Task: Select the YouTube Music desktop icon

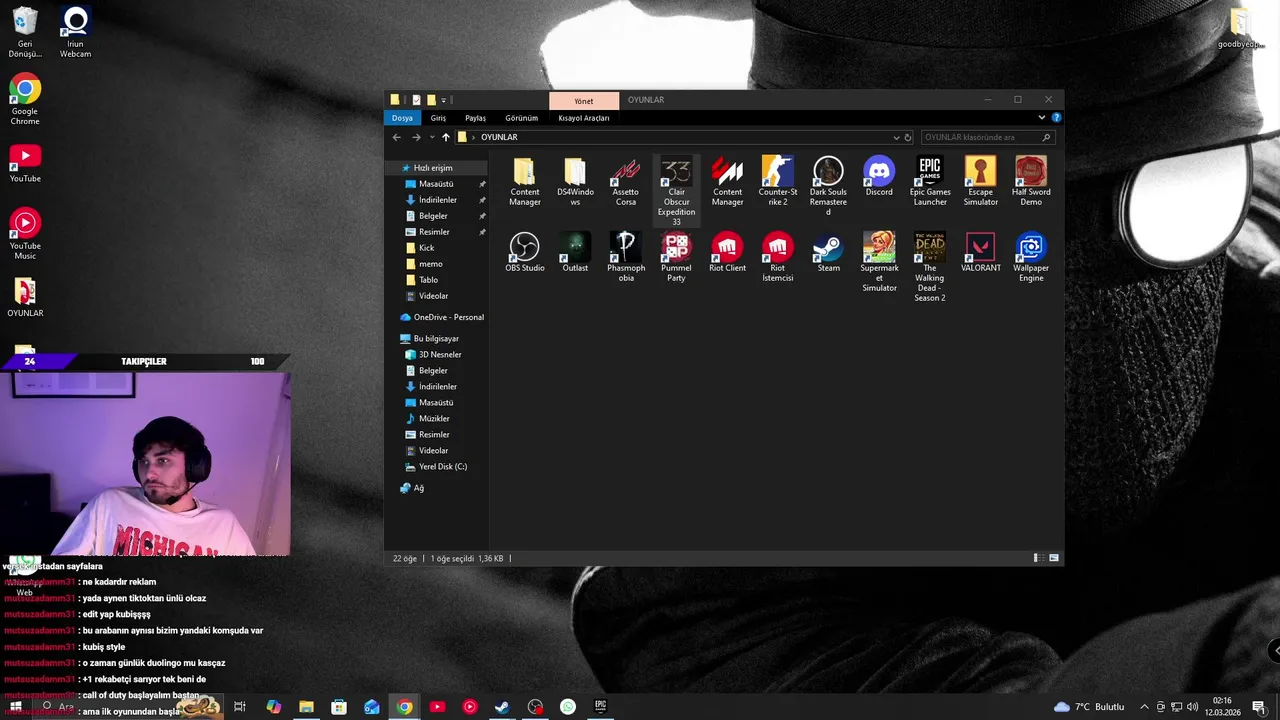Action: pyautogui.click(x=25, y=234)
